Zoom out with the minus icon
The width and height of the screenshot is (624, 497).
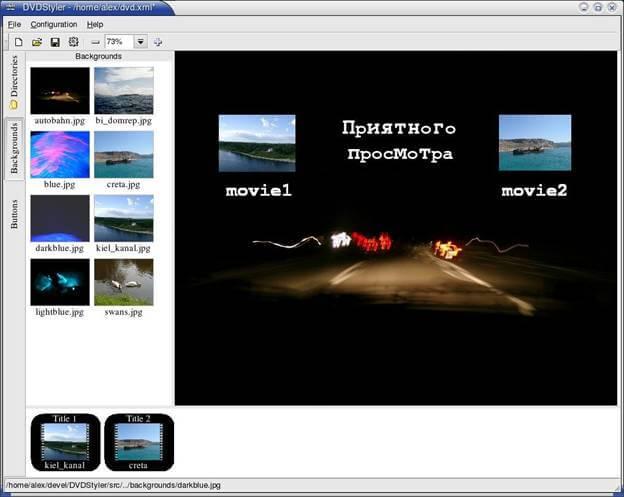pyautogui.click(x=96, y=42)
